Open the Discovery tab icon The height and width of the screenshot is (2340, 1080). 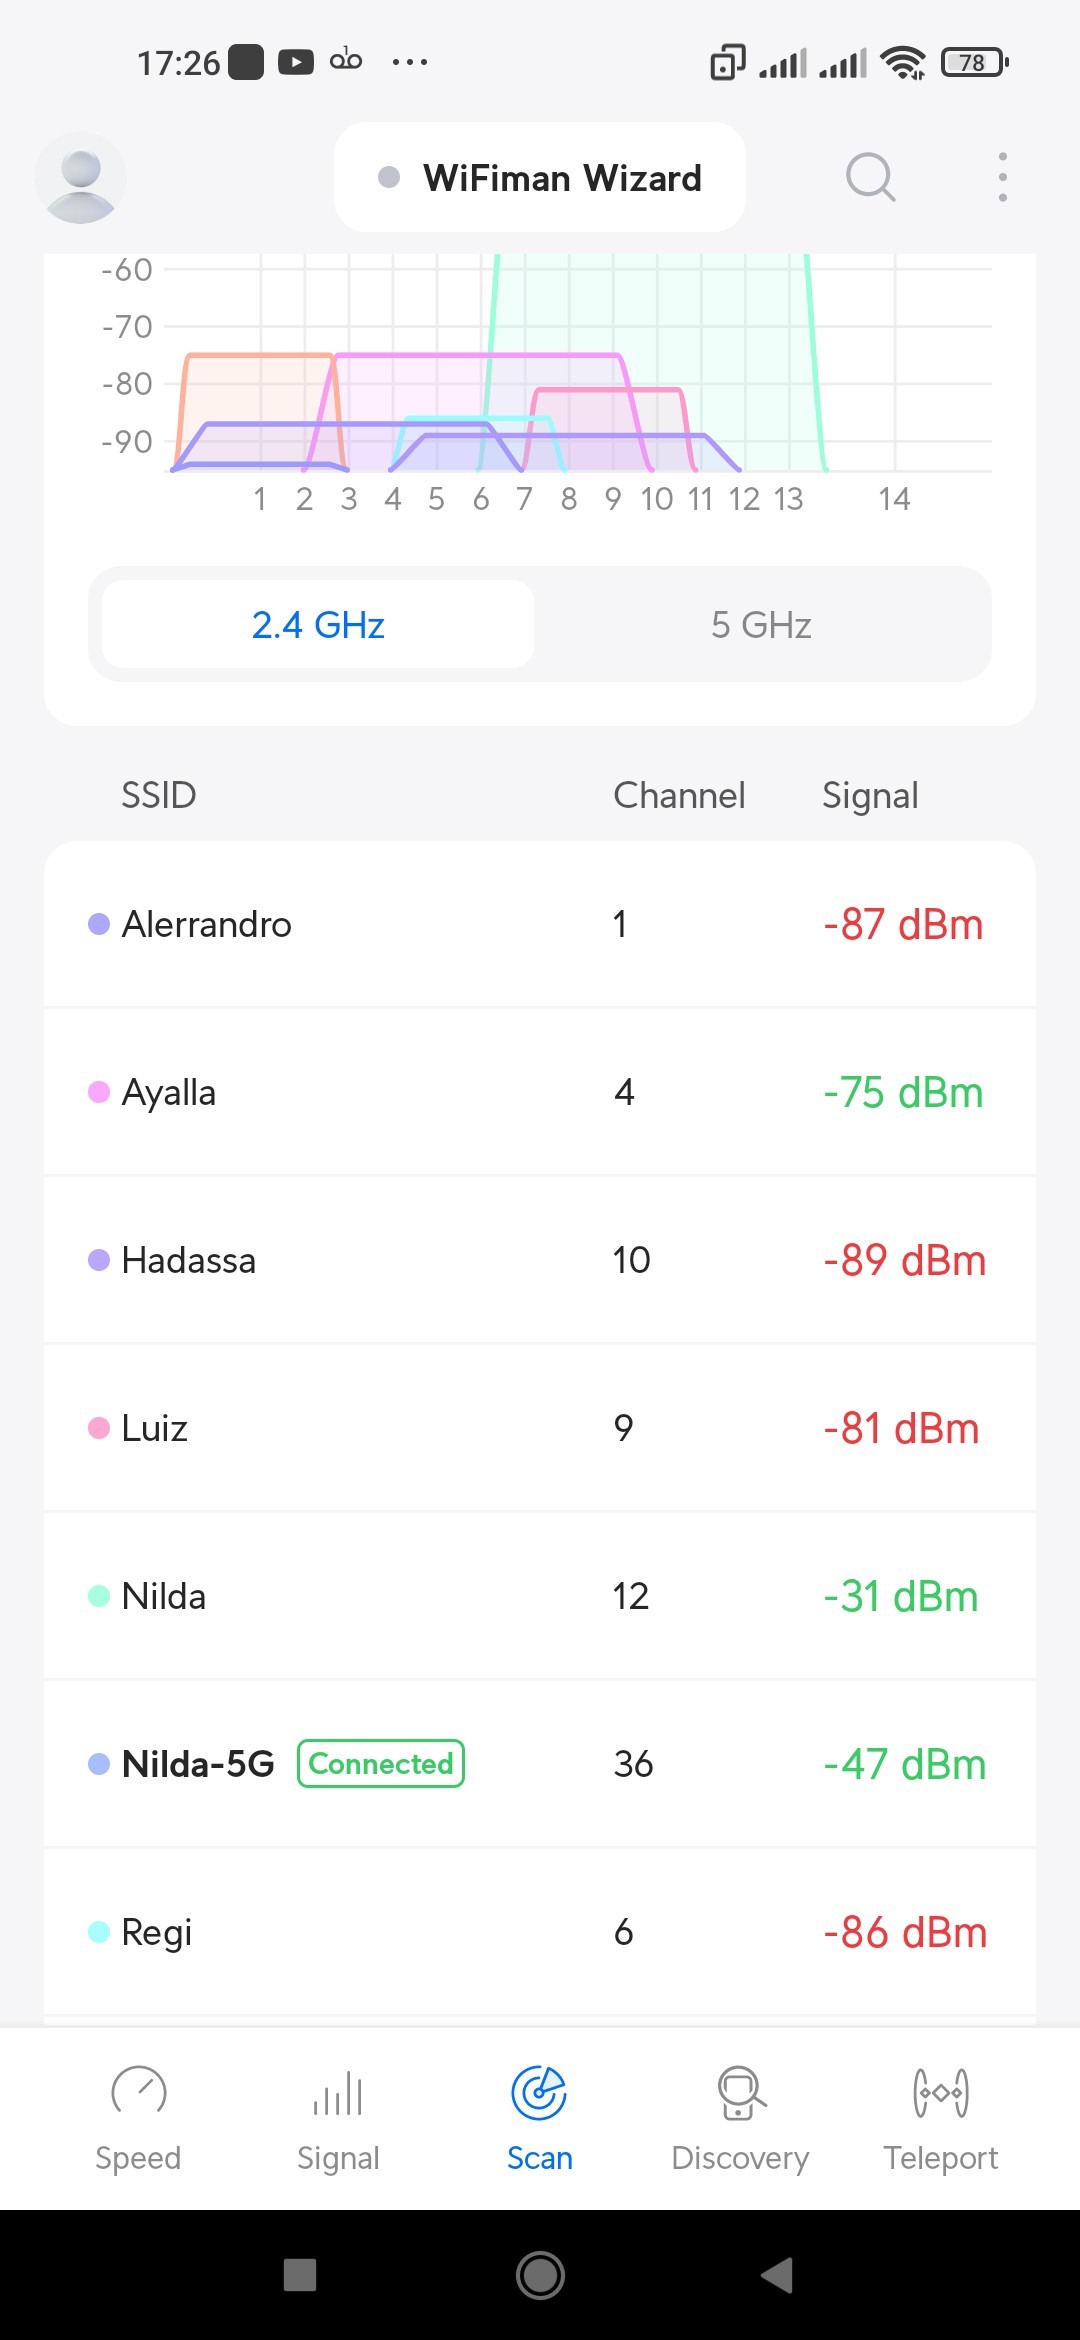click(740, 2092)
